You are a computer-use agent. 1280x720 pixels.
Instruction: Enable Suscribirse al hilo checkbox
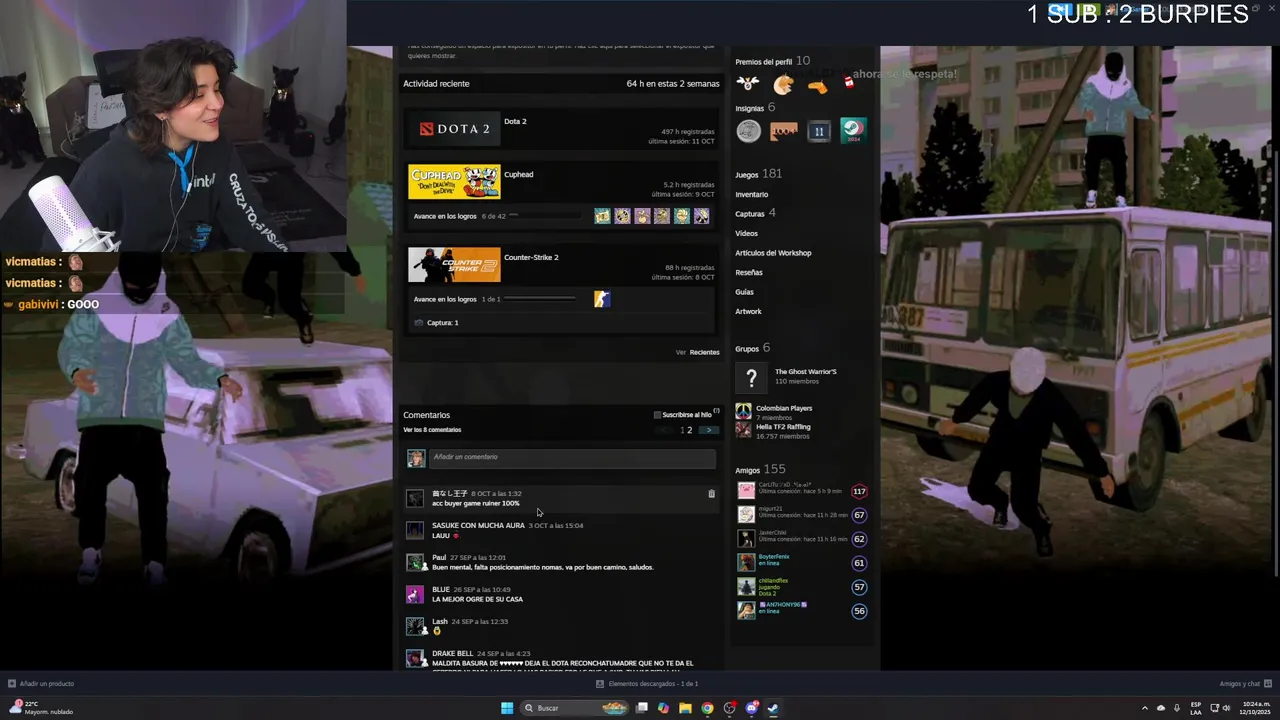[x=657, y=415]
